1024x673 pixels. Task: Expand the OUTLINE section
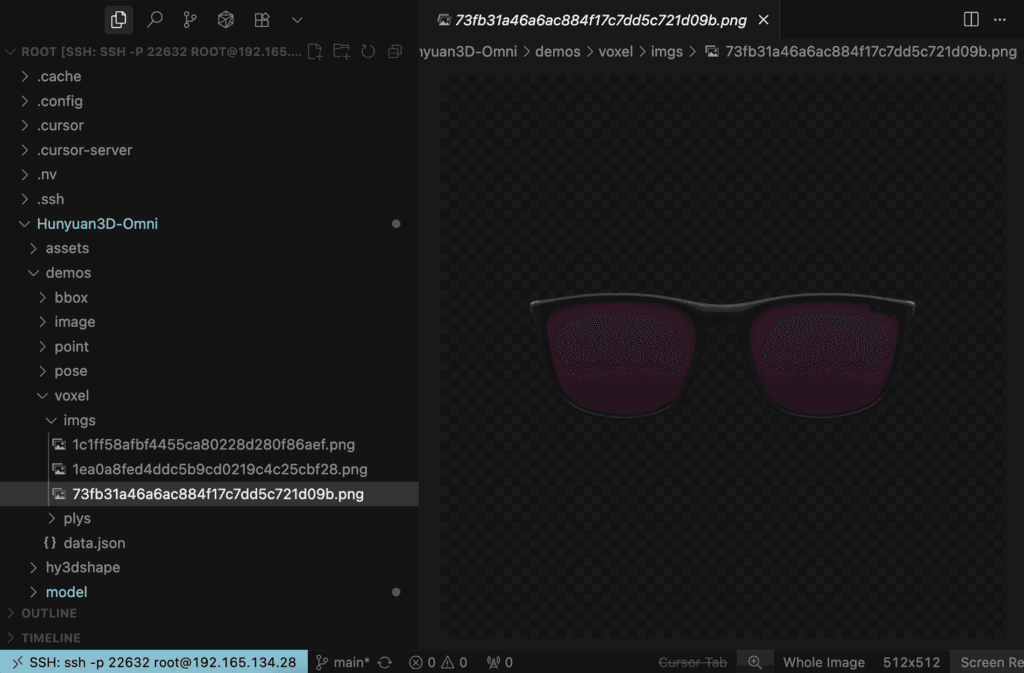(x=49, y=613)
